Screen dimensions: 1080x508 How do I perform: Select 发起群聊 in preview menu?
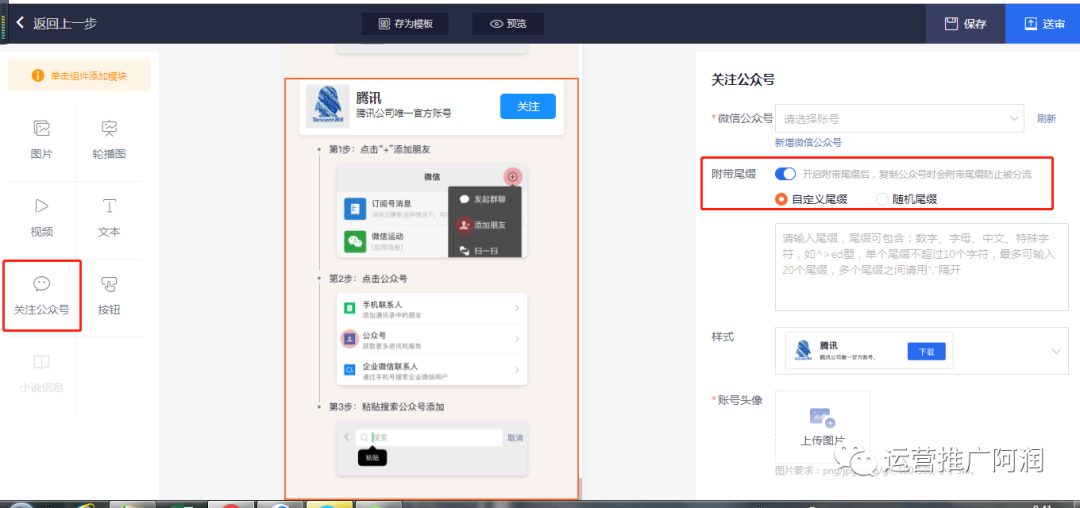click(x=484, y=199)
